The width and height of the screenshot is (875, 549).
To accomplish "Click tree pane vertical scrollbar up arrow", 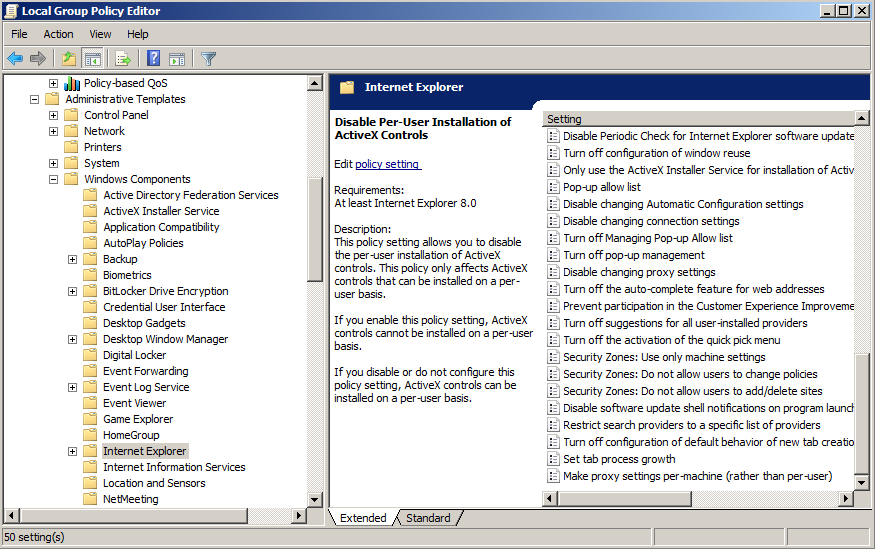I will (315, 84).
